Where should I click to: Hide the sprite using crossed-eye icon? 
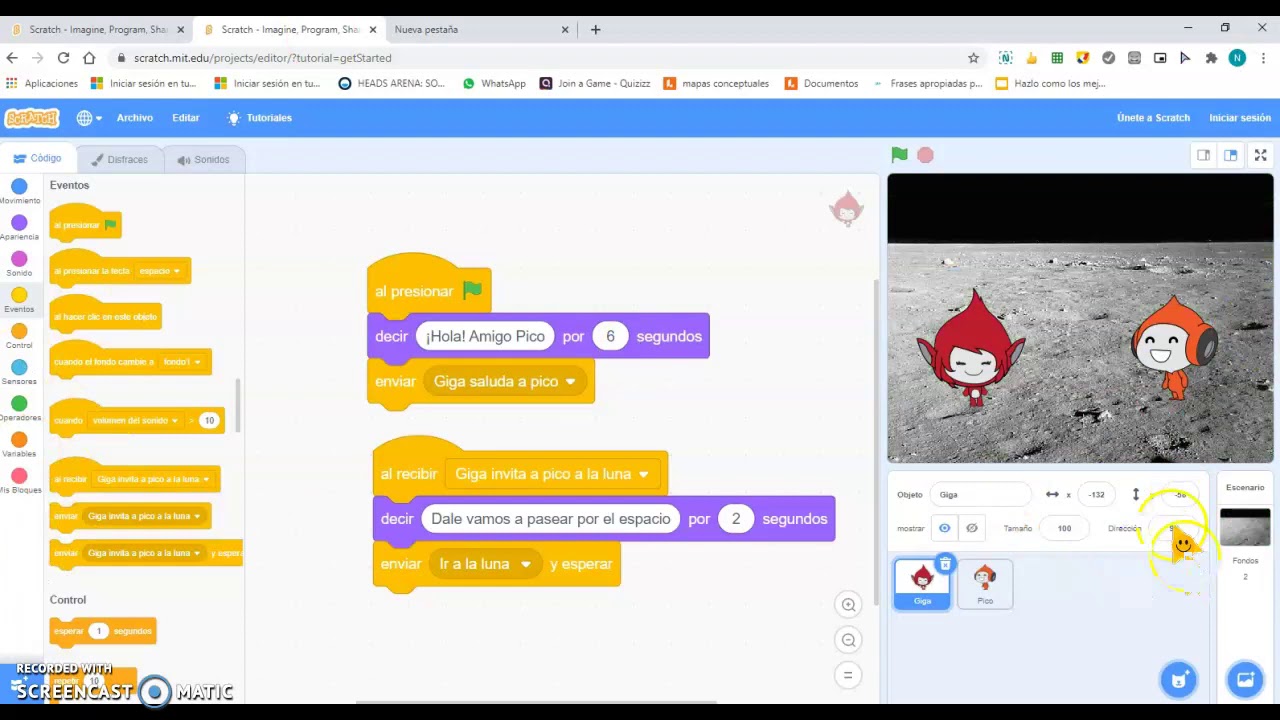[971, 528]
